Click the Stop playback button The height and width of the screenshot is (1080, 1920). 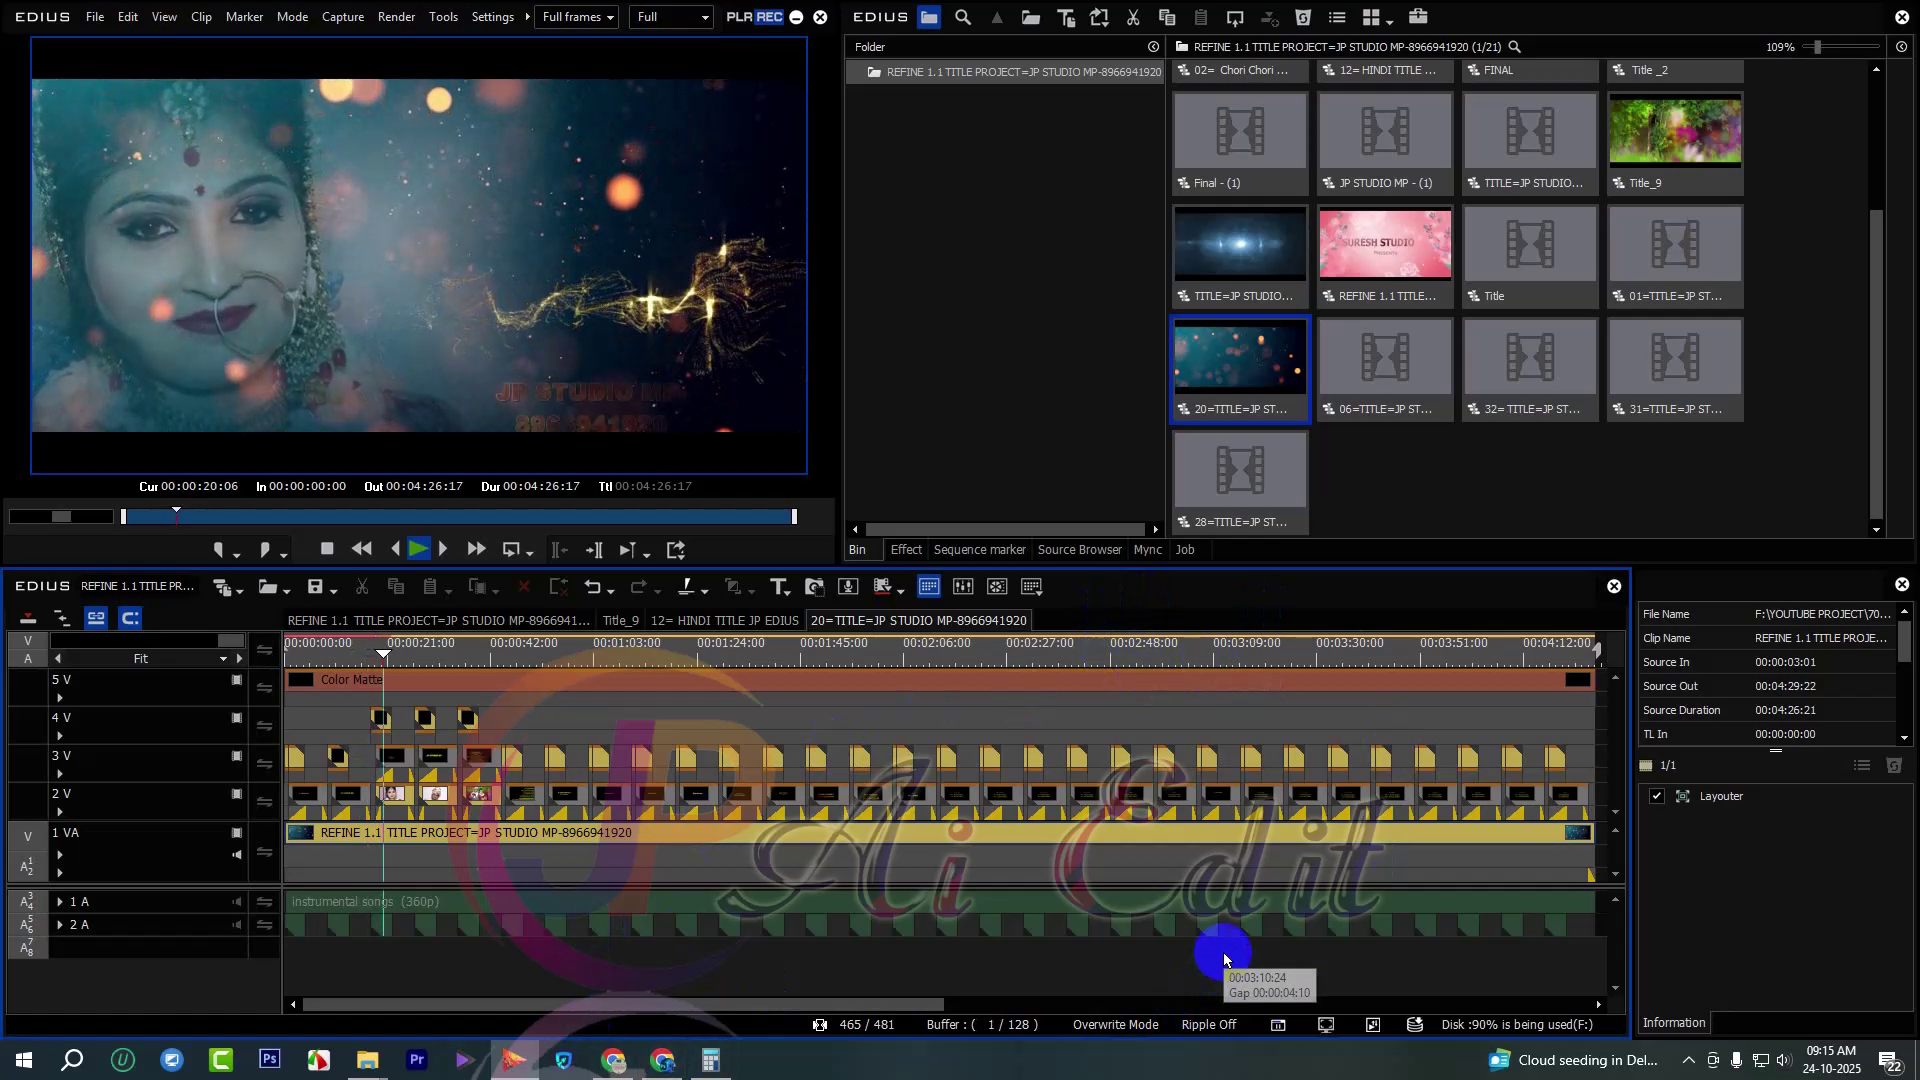tap(327, 549)
